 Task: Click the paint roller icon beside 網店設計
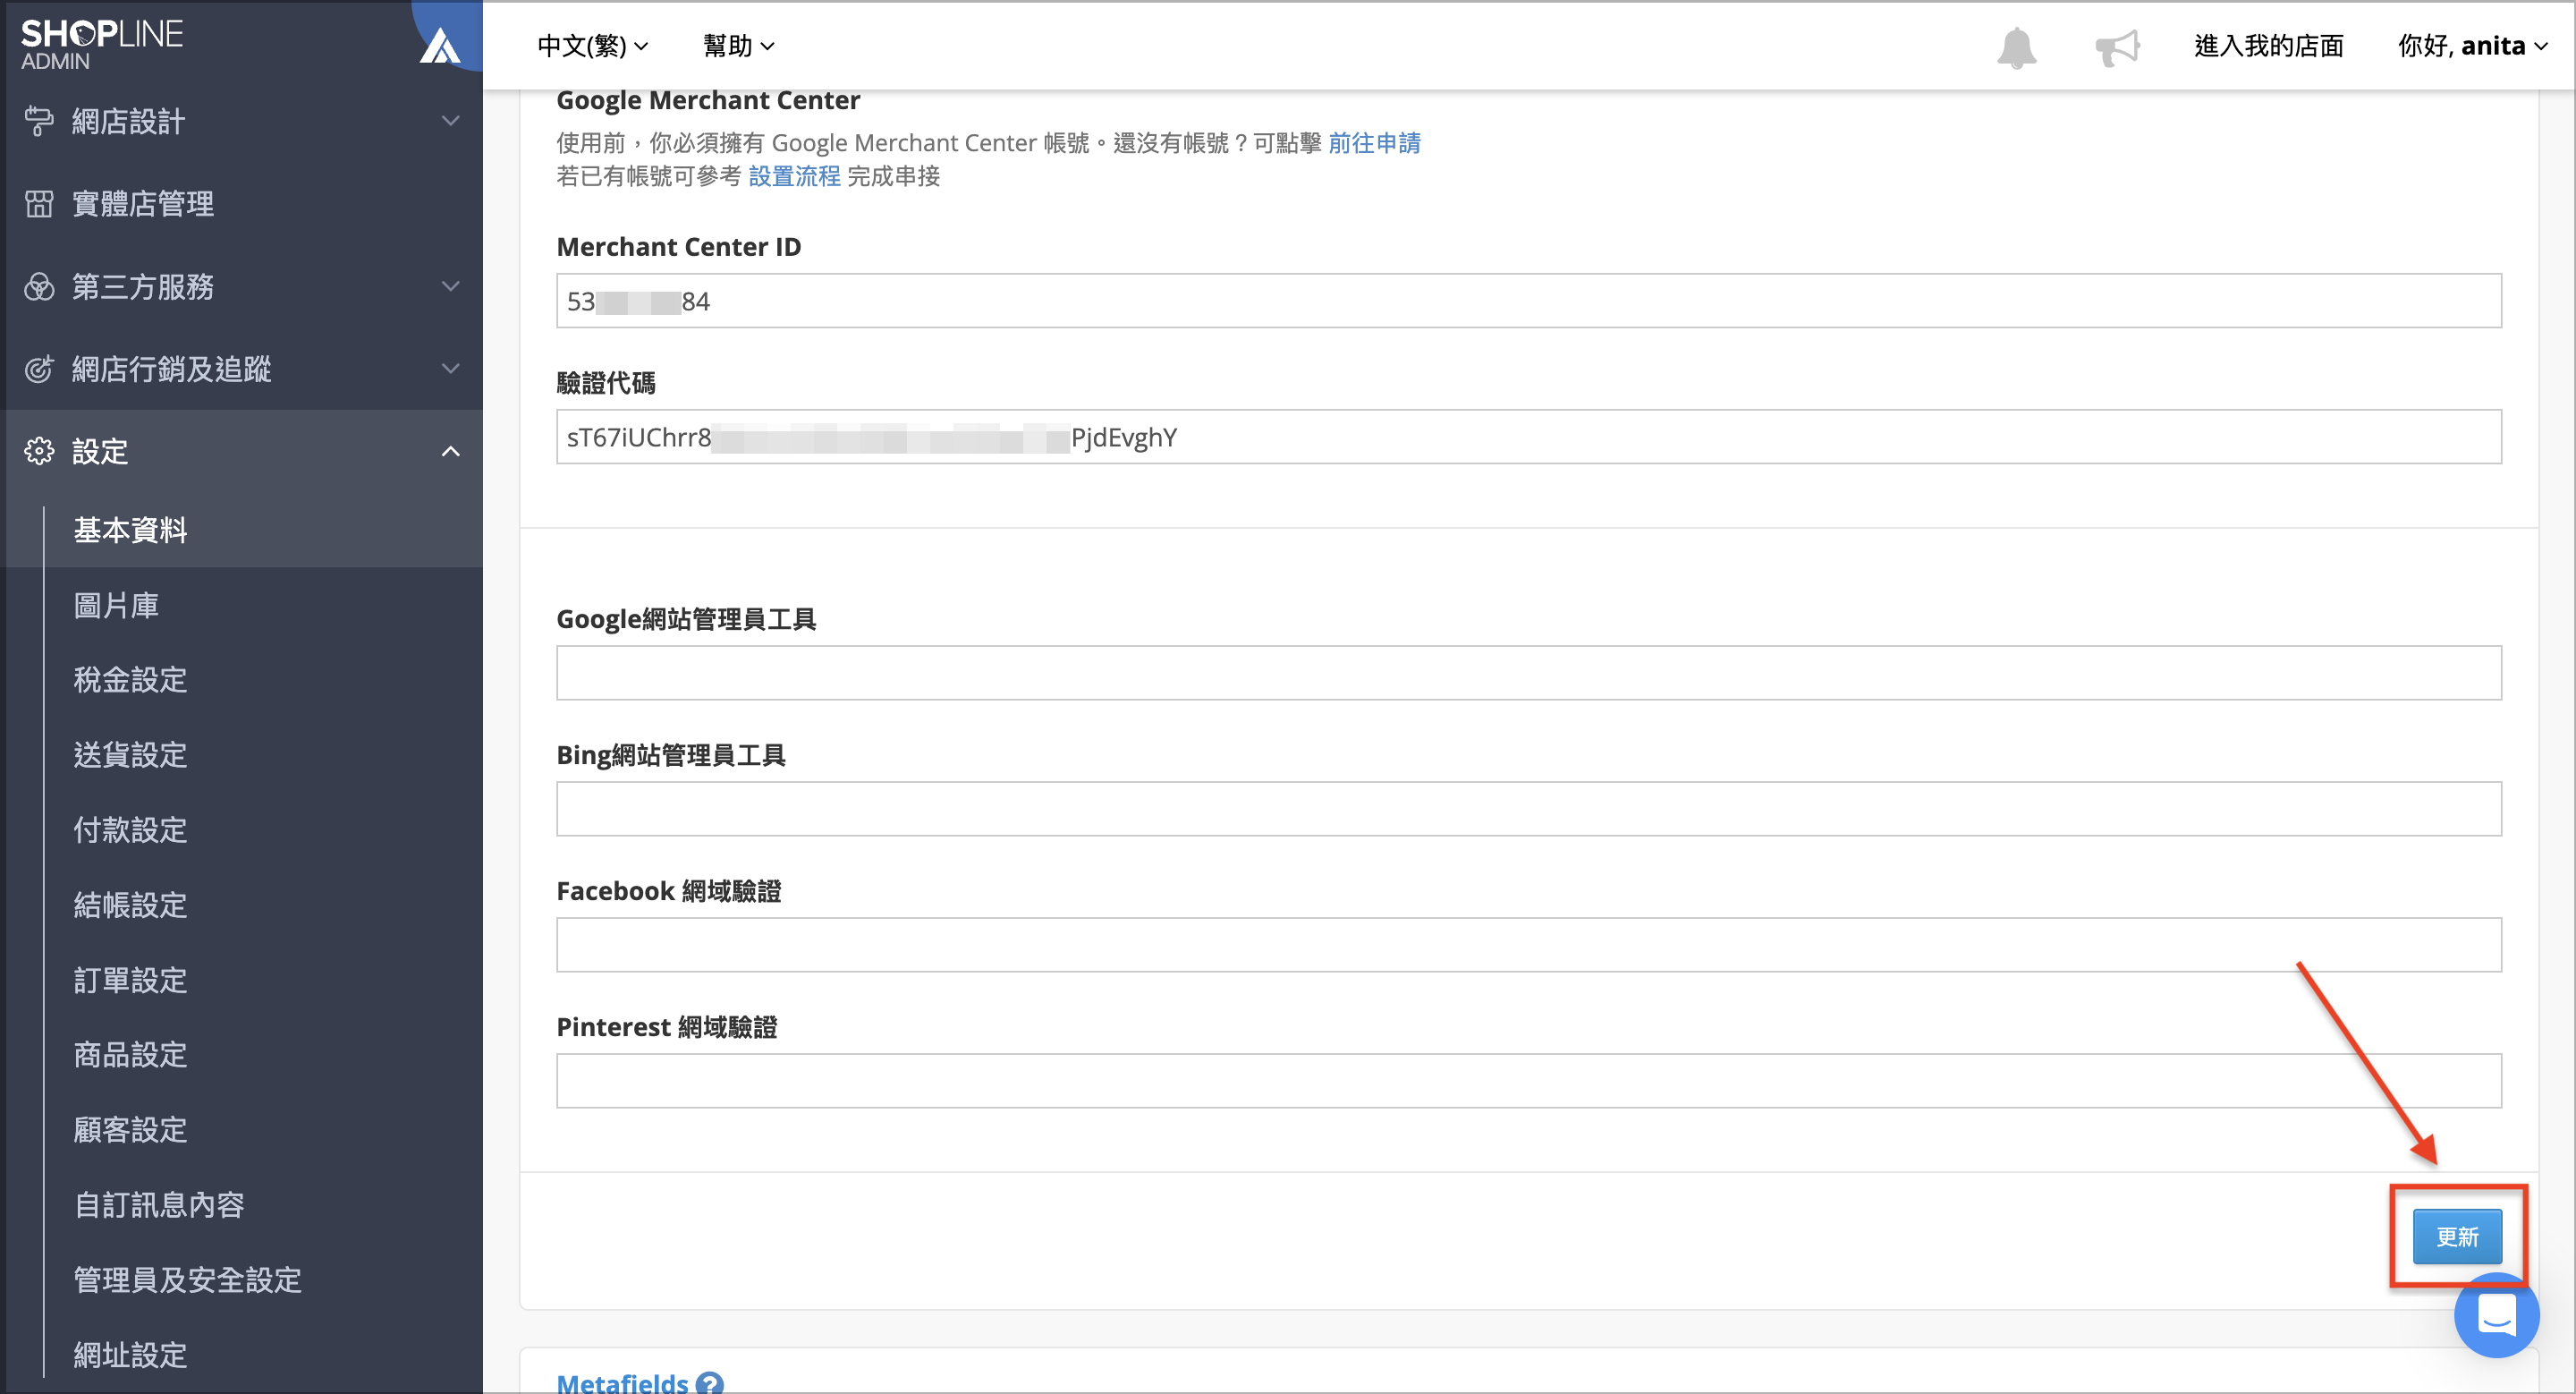pos(39,121)
